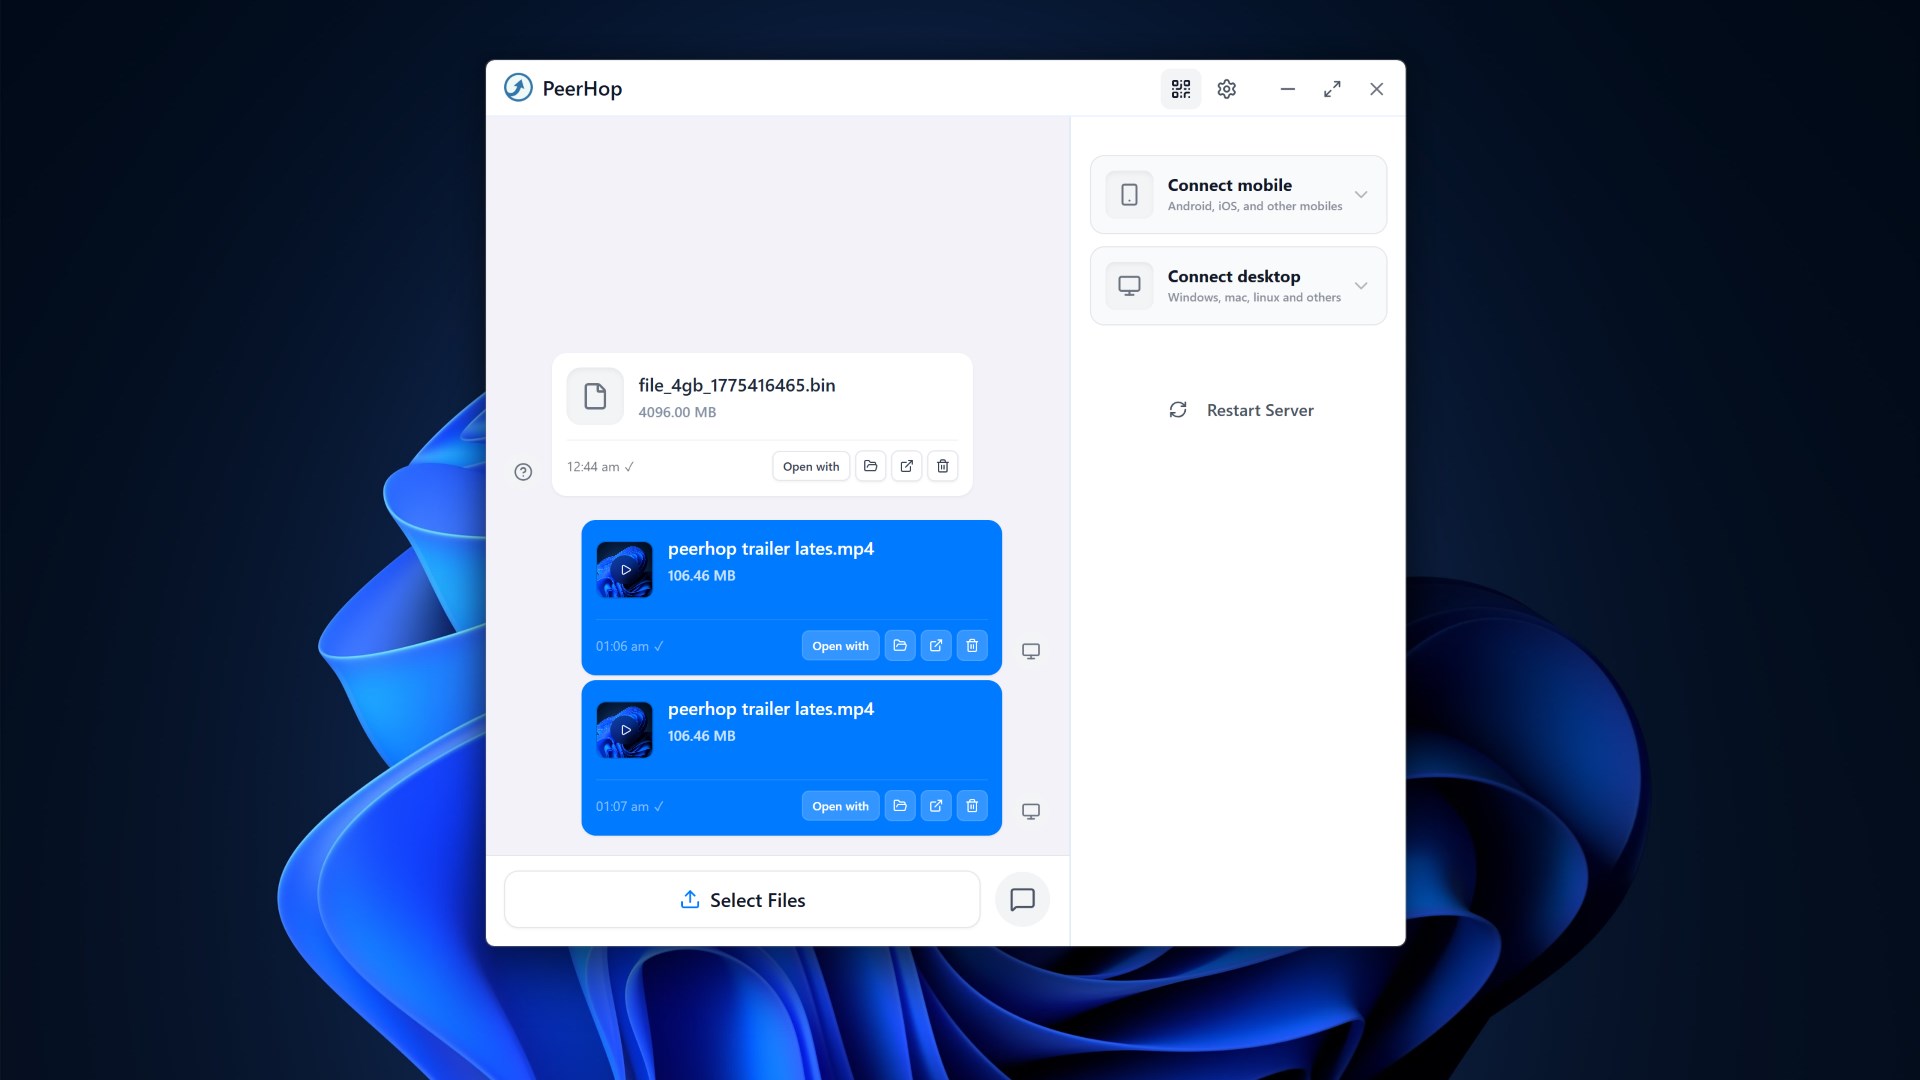This screenshot has width=1920, height=1080.
Task: Click the 12:44 am timestamp
Action: tap(593, 467)
